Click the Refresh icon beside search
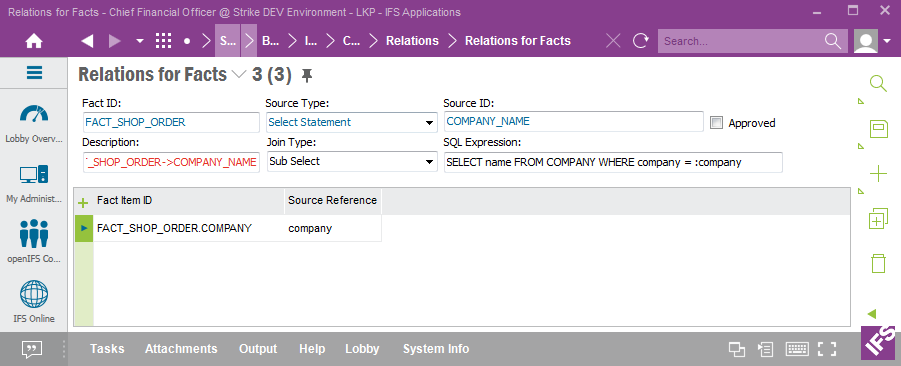 coord(641,41)
